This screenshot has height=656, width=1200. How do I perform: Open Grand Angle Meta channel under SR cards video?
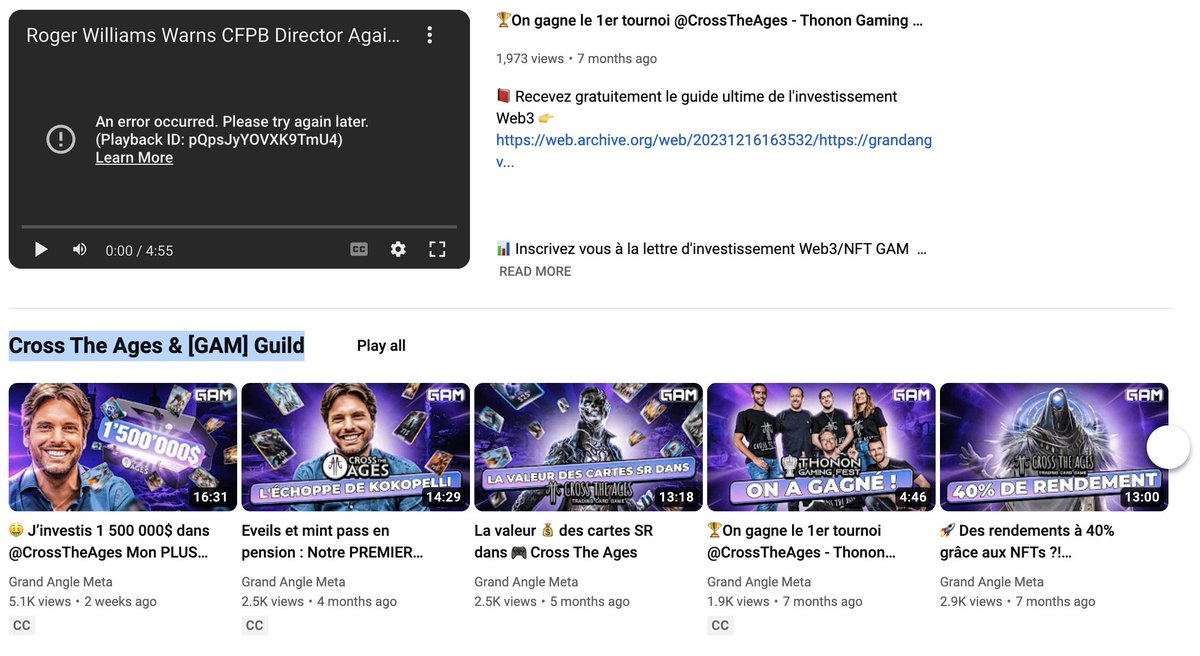pos(527,582)
